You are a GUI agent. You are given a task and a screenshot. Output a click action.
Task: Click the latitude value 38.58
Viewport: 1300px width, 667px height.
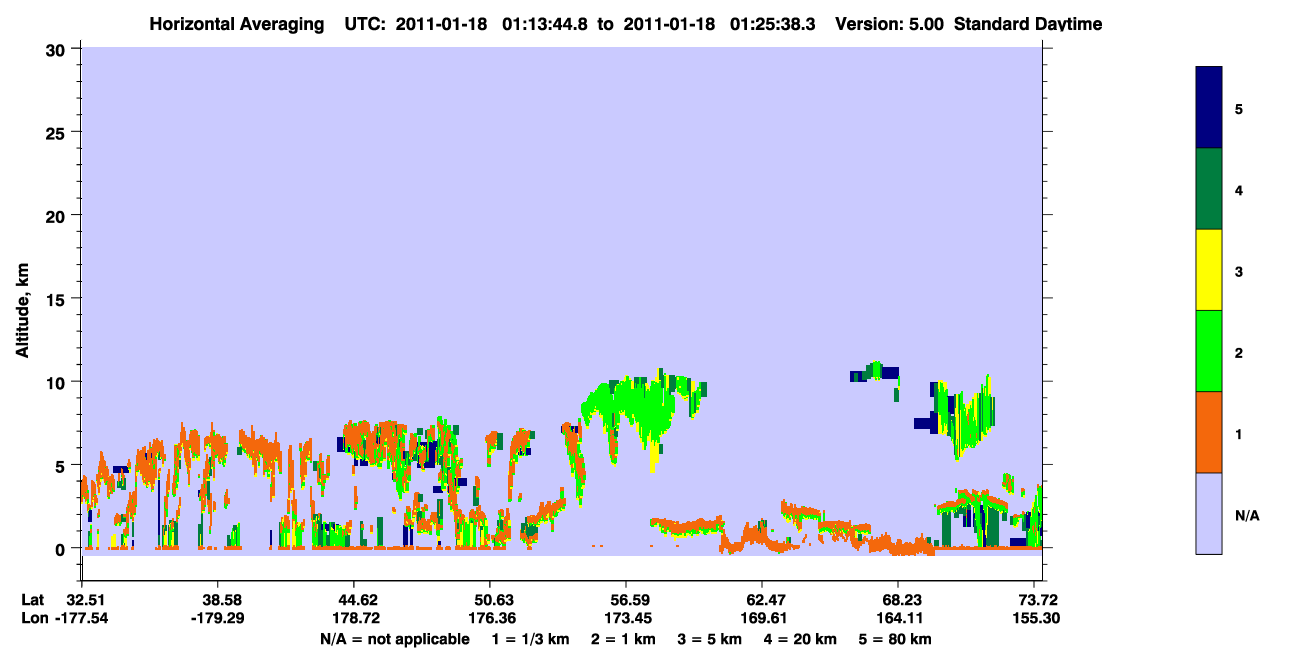click(x=218, y=600)
